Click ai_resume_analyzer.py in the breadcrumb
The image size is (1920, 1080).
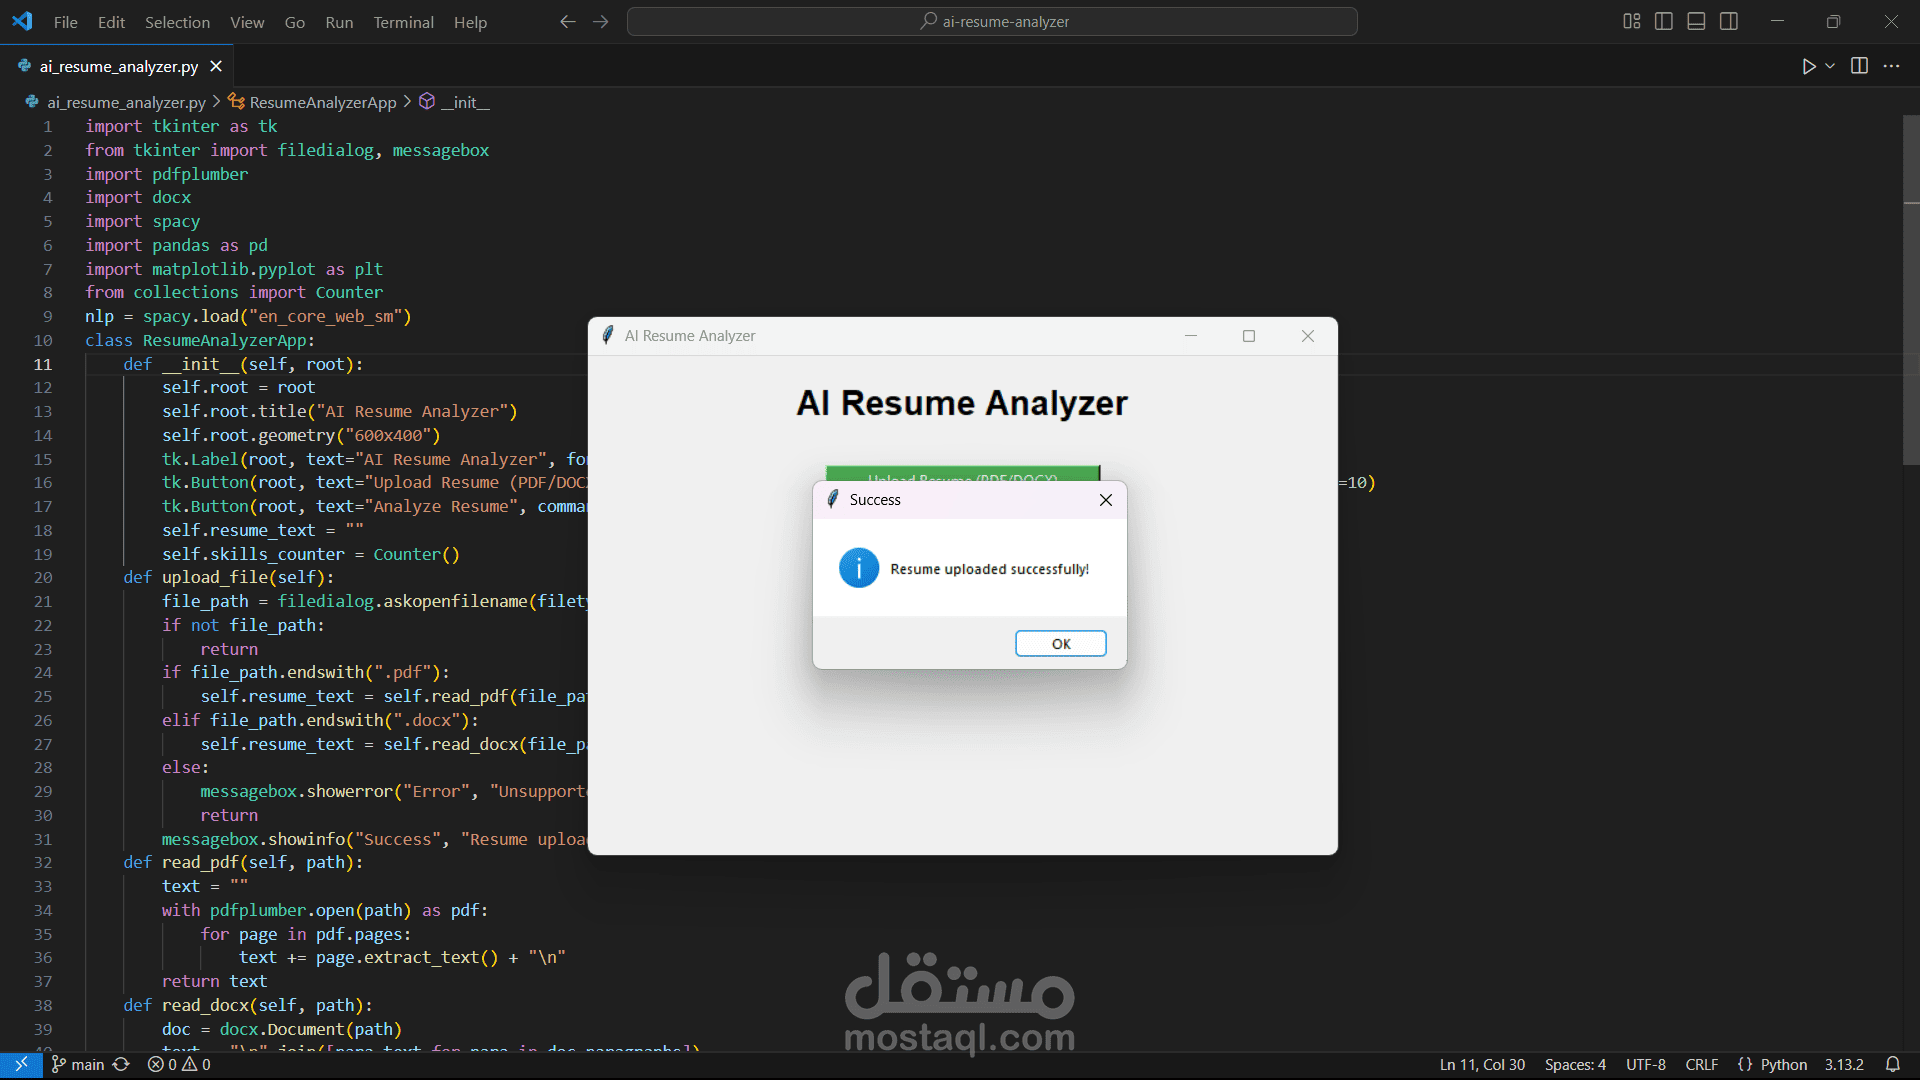[126, 102]
